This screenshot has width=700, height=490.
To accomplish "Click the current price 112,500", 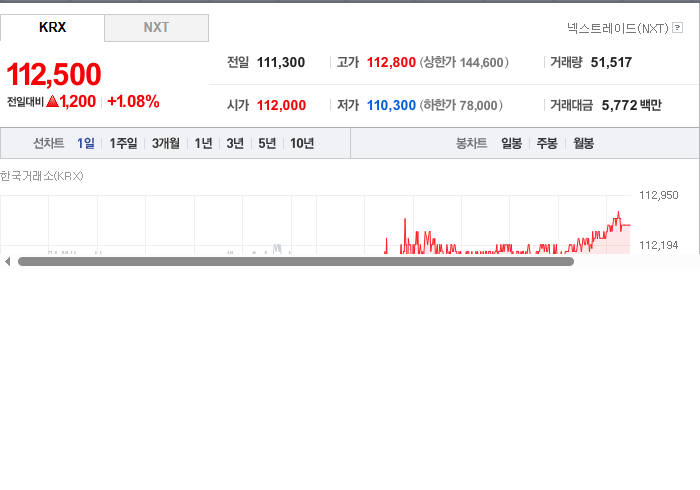I will (54, 74).
